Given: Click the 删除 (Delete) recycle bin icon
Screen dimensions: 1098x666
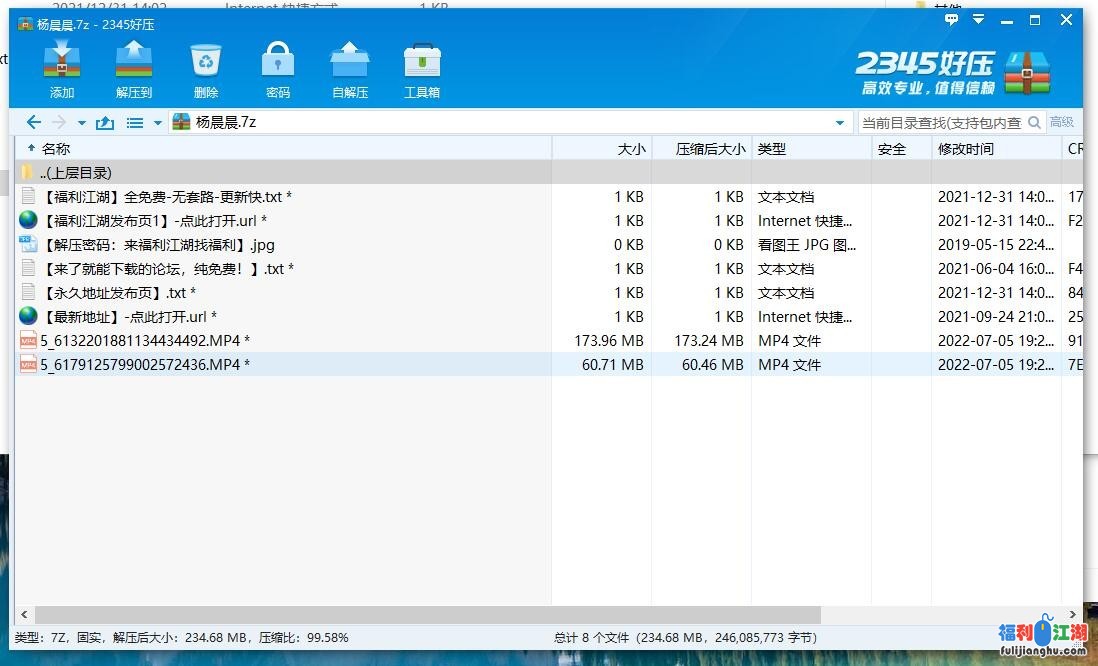Looking at the screenshot, I should click(206, 69).
